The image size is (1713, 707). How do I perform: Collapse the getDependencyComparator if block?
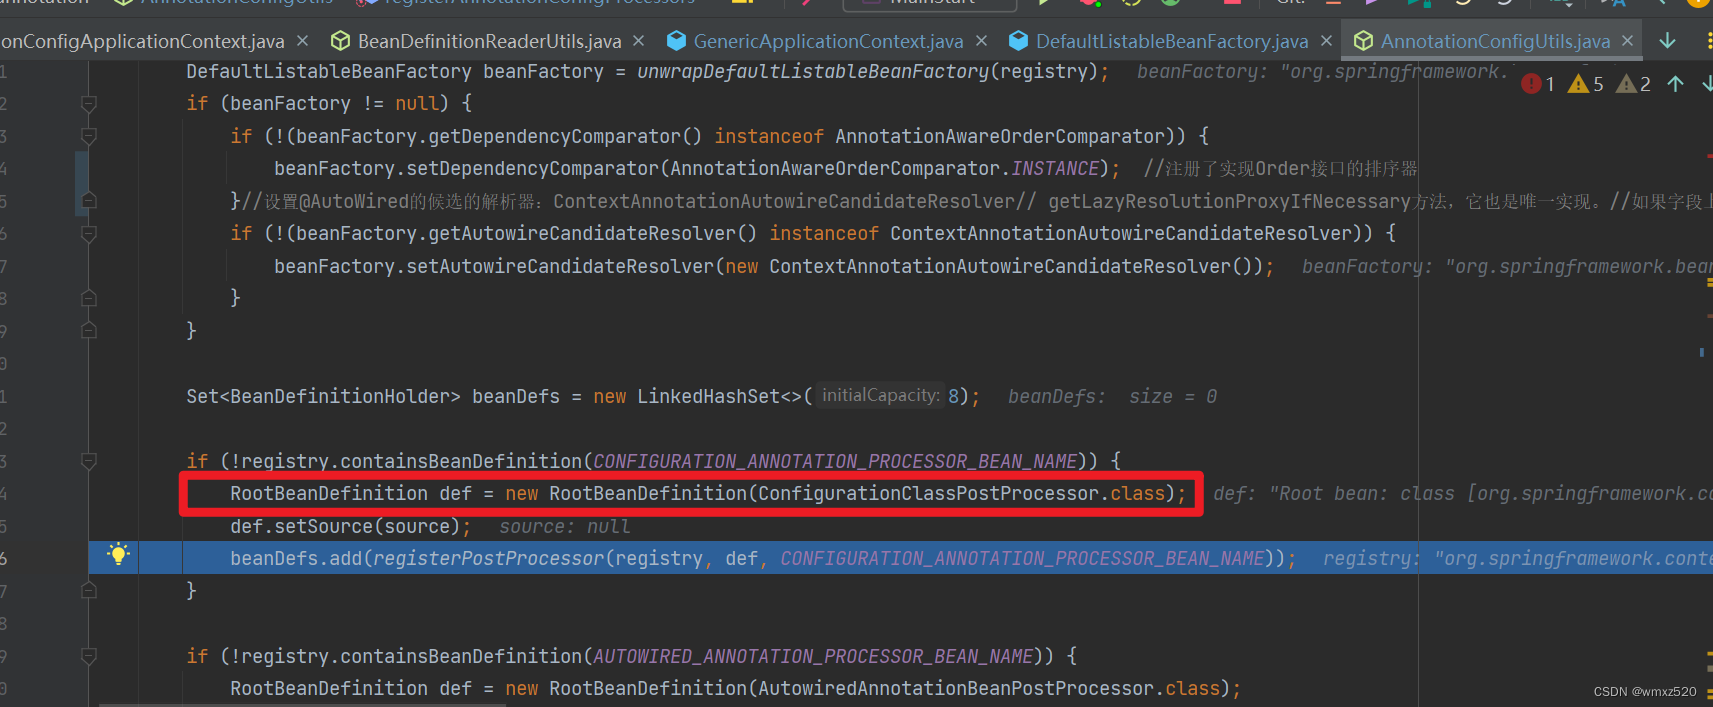(89, 136)
